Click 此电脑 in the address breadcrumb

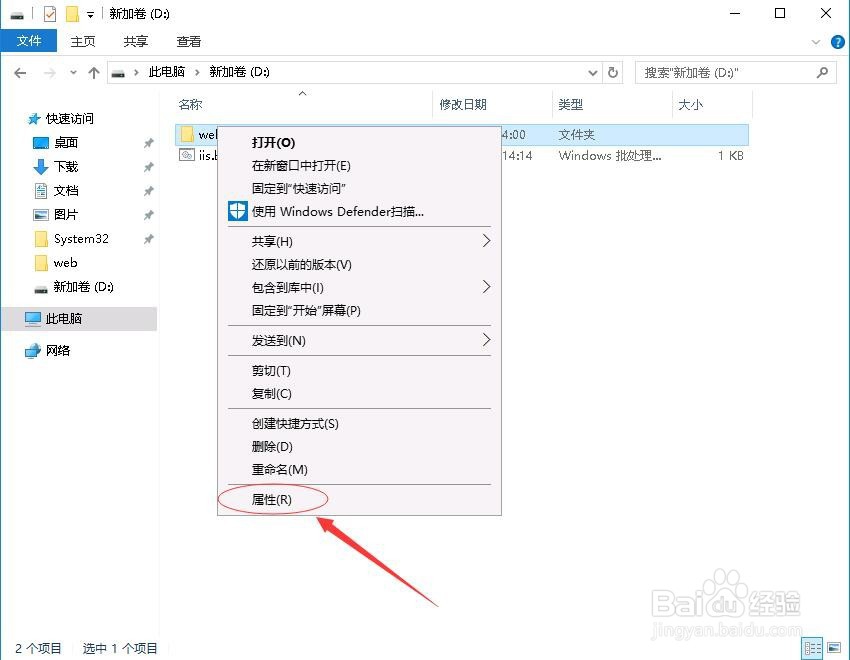click(166, 71)
